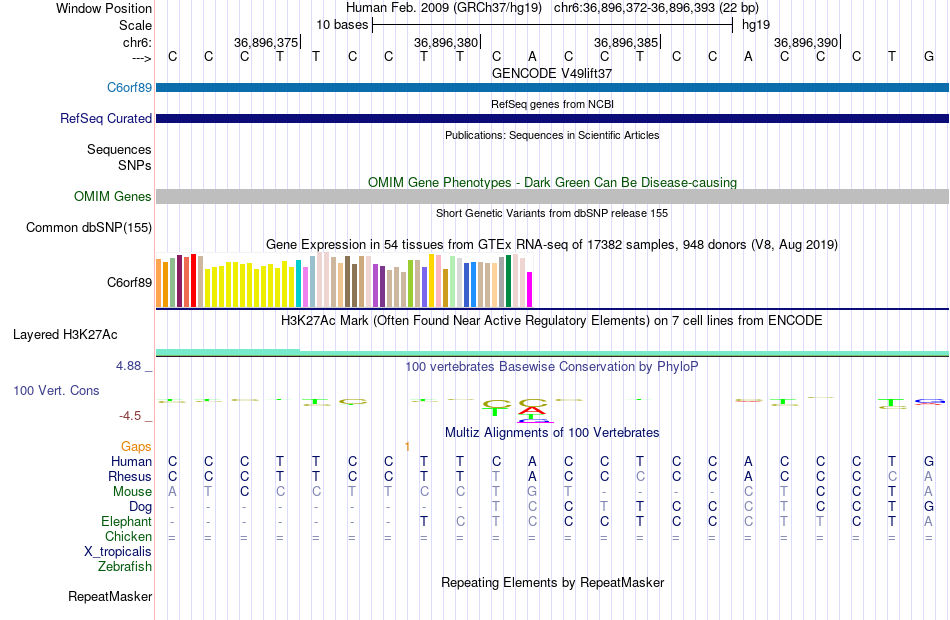Open Multiz Alignments of 100 Vertebrates title

[x=552, y=433]
